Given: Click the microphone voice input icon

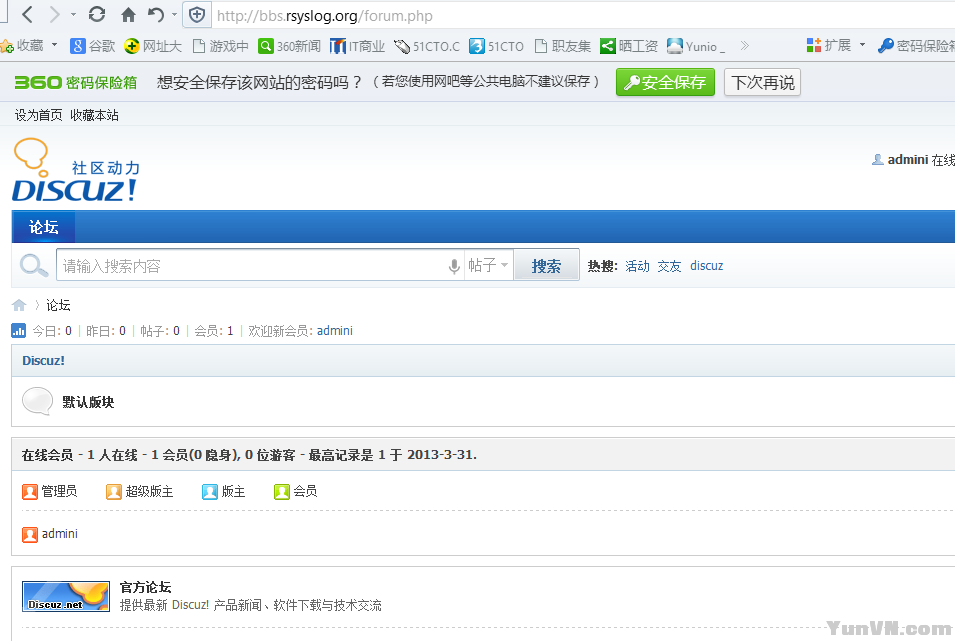Looking at the screenshot, I should (x=454, y=266).
